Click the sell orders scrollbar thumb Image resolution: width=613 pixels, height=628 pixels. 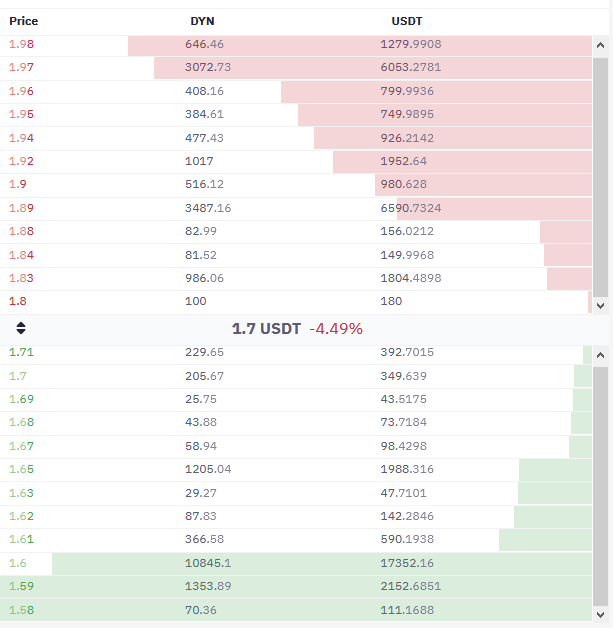pyautogui.click(x=600, y=177)
